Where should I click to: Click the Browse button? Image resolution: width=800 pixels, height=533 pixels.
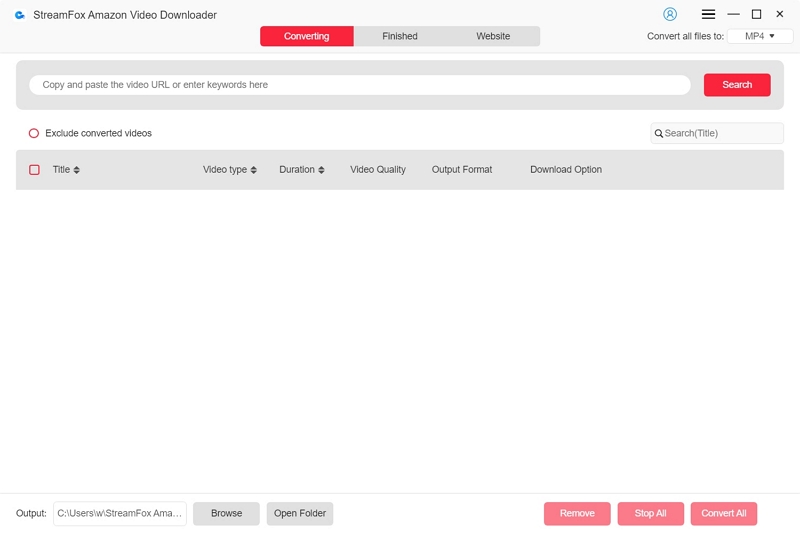tap(227, 514)
